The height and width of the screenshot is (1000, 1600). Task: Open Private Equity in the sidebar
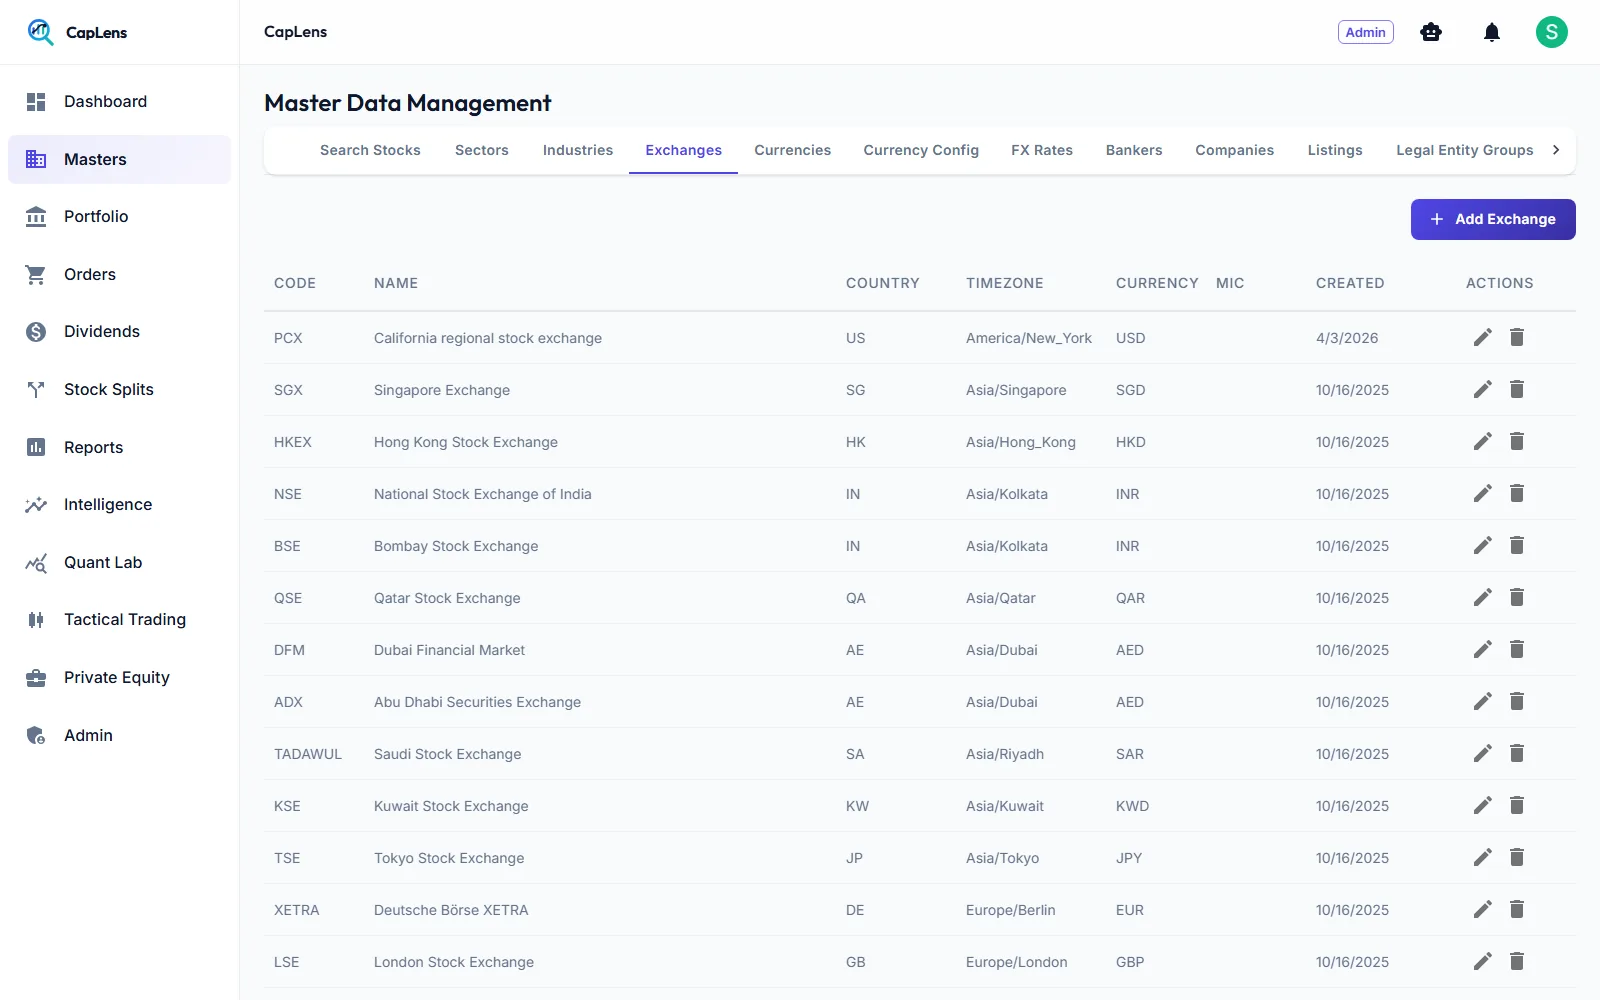coord(119,678)
